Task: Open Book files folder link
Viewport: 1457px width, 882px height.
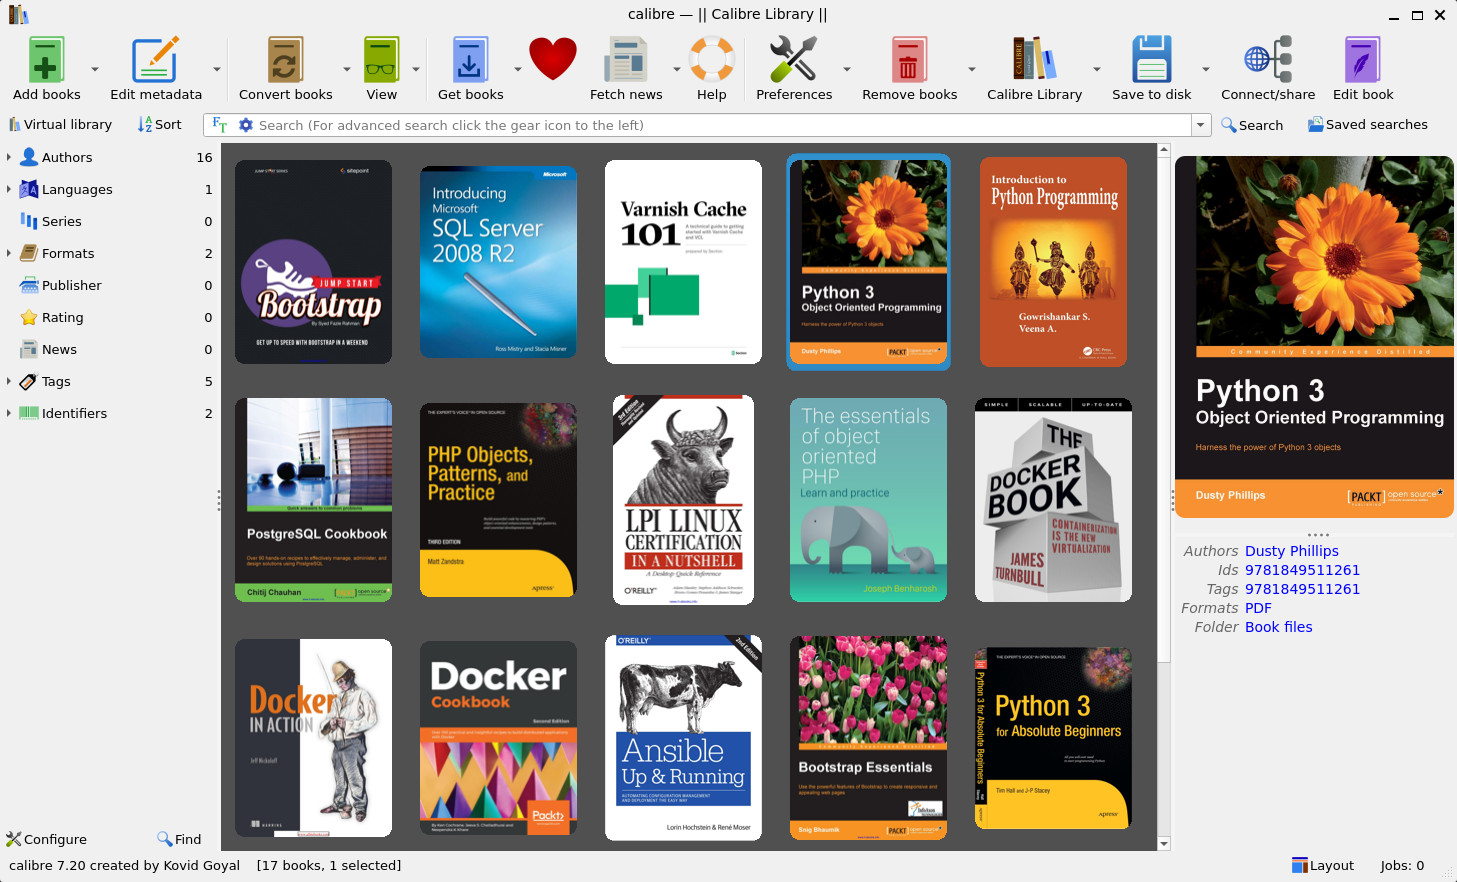Action: click(1278, 627)
